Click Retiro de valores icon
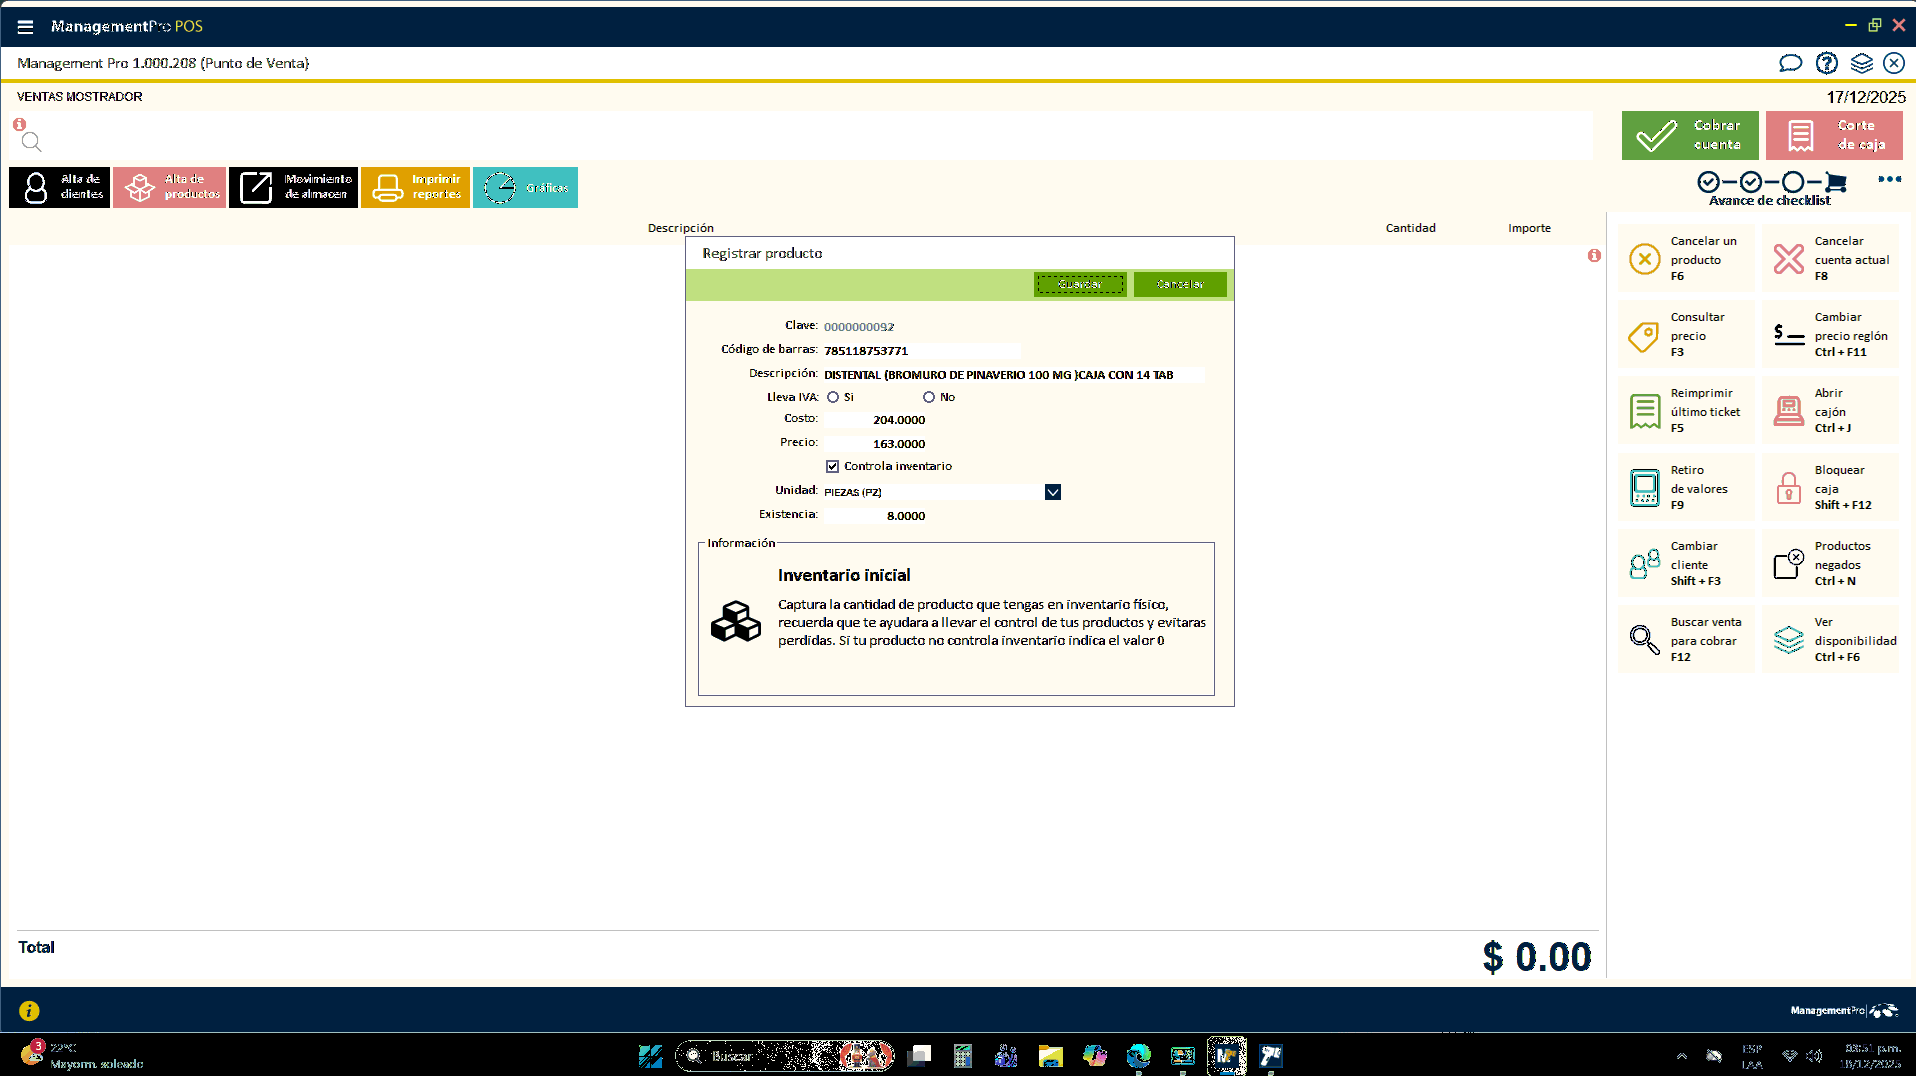Image resolution: width=1916 pixels, height=1076 pixels. (x=1644, y=488)
